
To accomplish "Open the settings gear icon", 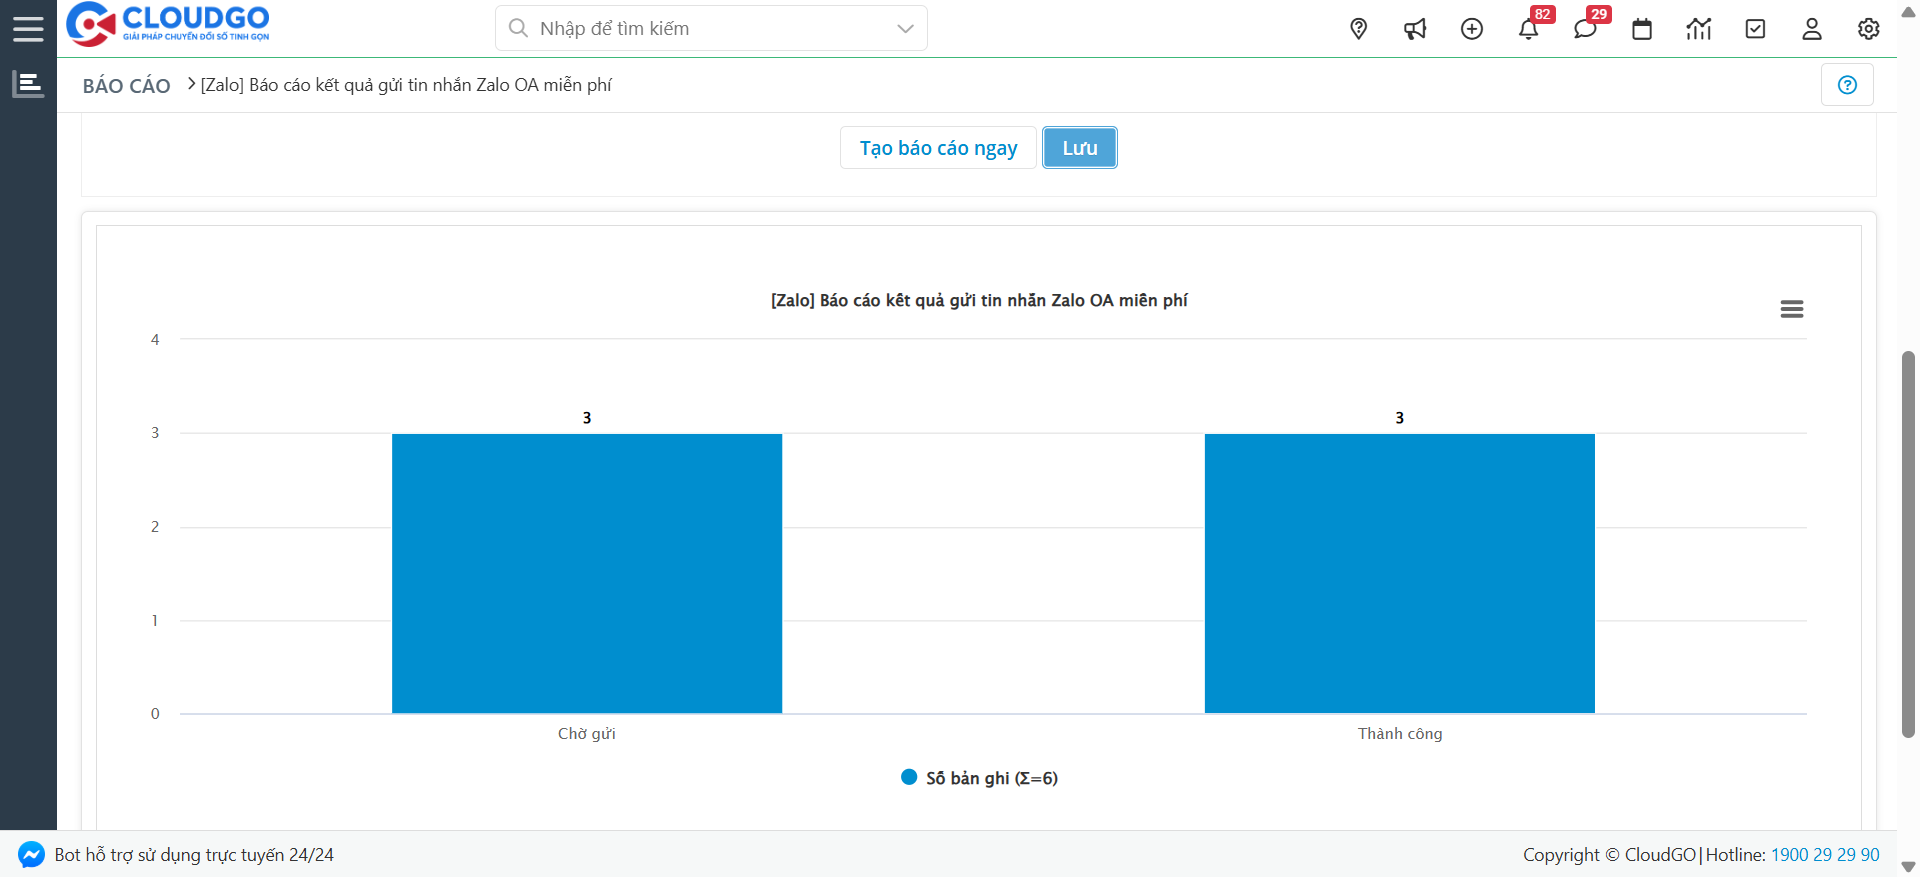I will (x=1868, y=29).
